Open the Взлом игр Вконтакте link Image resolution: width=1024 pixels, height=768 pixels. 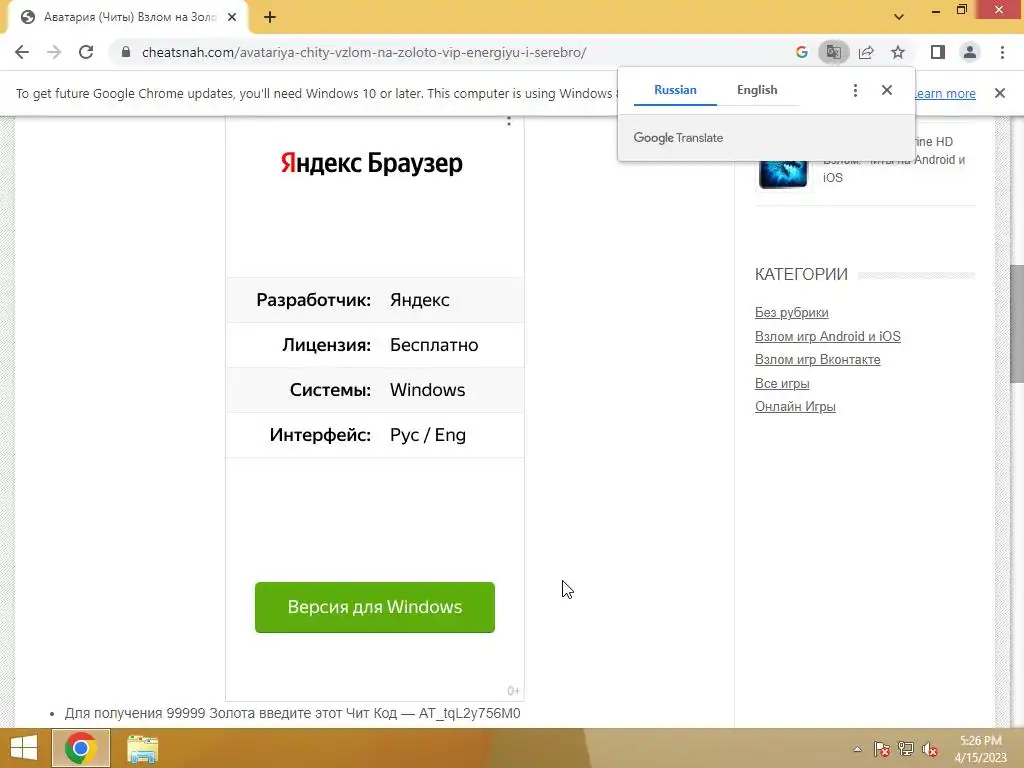tap(818, 360)
